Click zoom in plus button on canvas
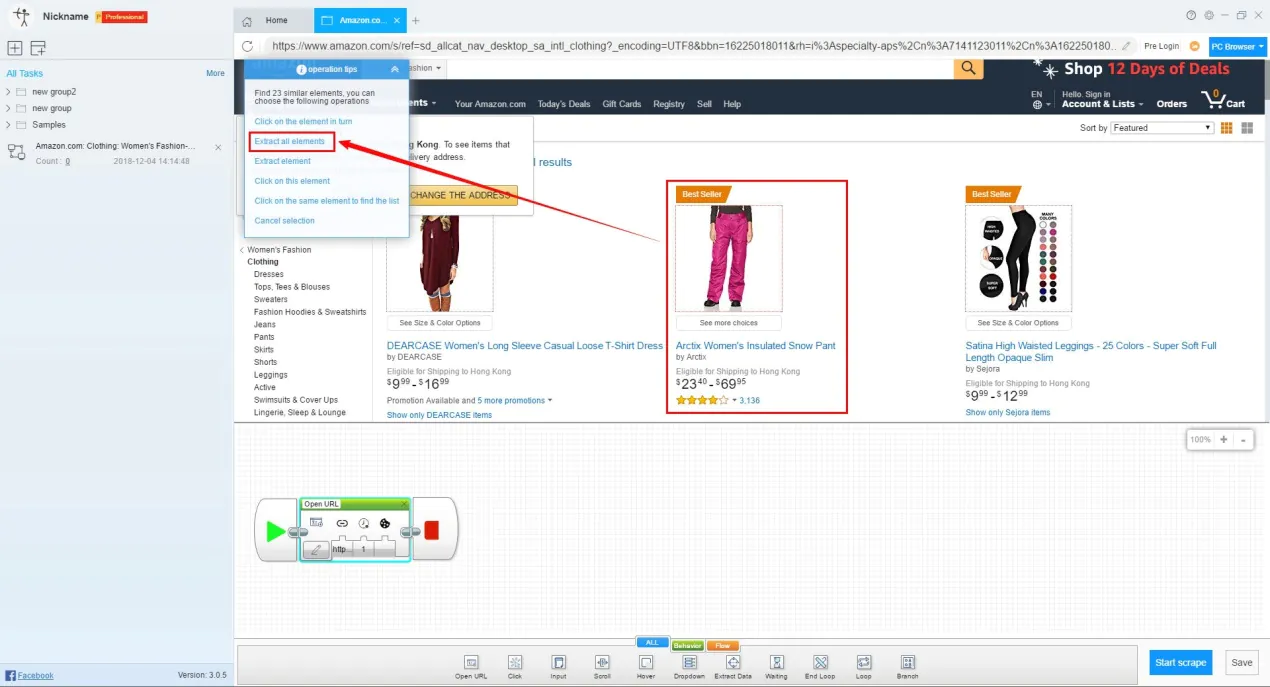This screenshot has height=687, width=1270. coord(1223,440)
